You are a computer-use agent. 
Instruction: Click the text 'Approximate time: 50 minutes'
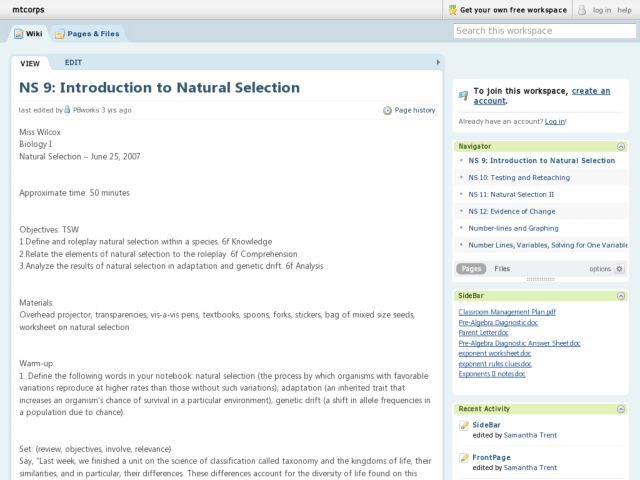pyautogui.click(x=74, y=193)
